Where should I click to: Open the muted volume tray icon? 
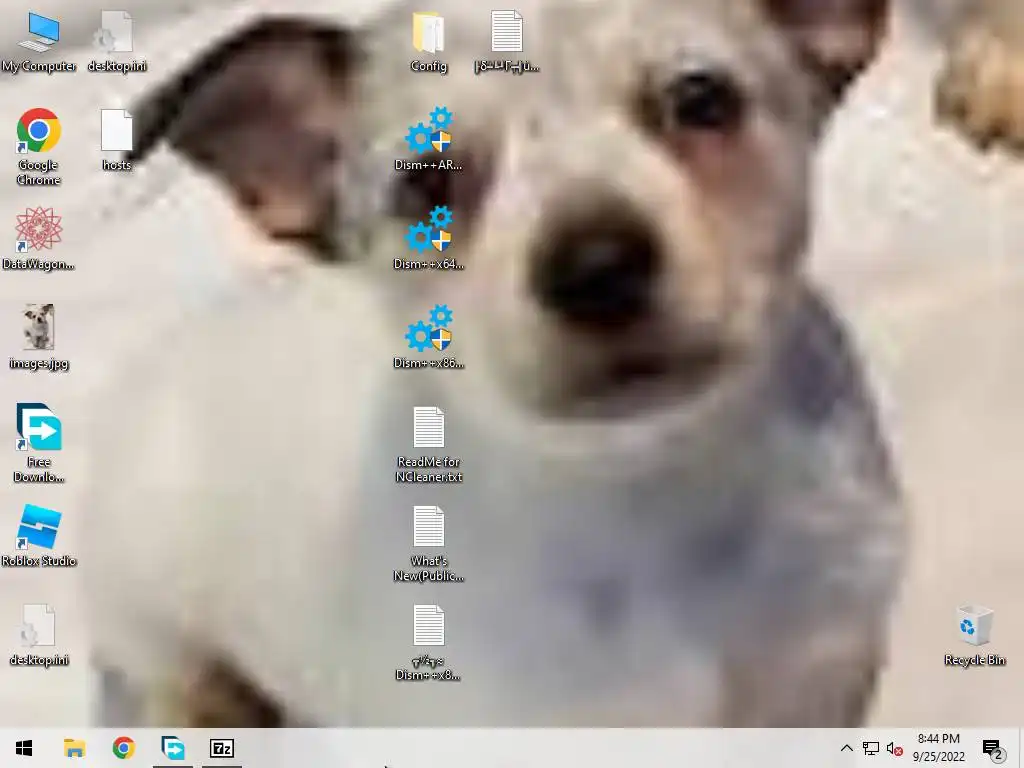coord(894,748)
